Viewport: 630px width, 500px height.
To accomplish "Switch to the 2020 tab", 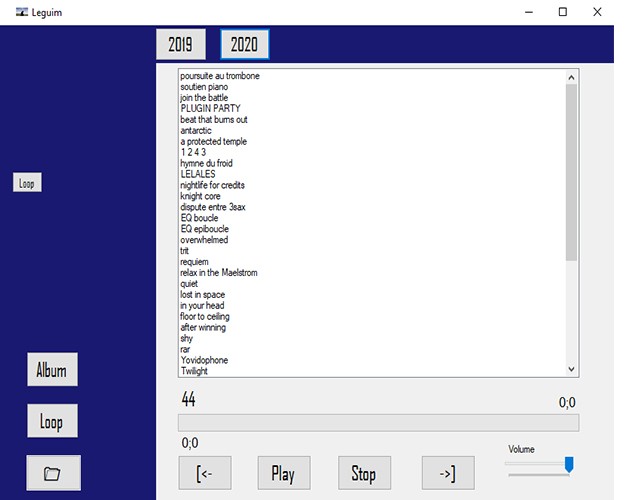I will tap(244, 45).
